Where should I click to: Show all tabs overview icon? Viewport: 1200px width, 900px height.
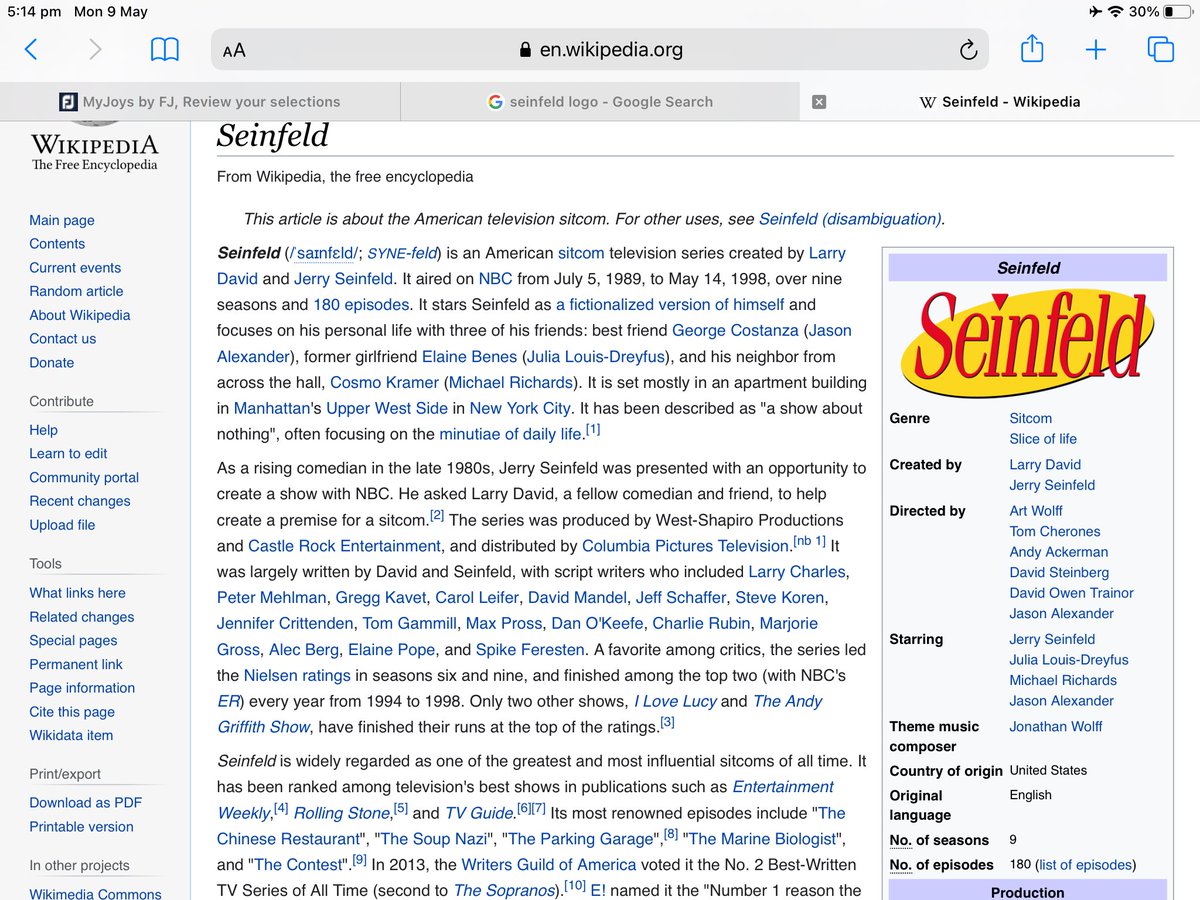click(x=1160, y=49)
